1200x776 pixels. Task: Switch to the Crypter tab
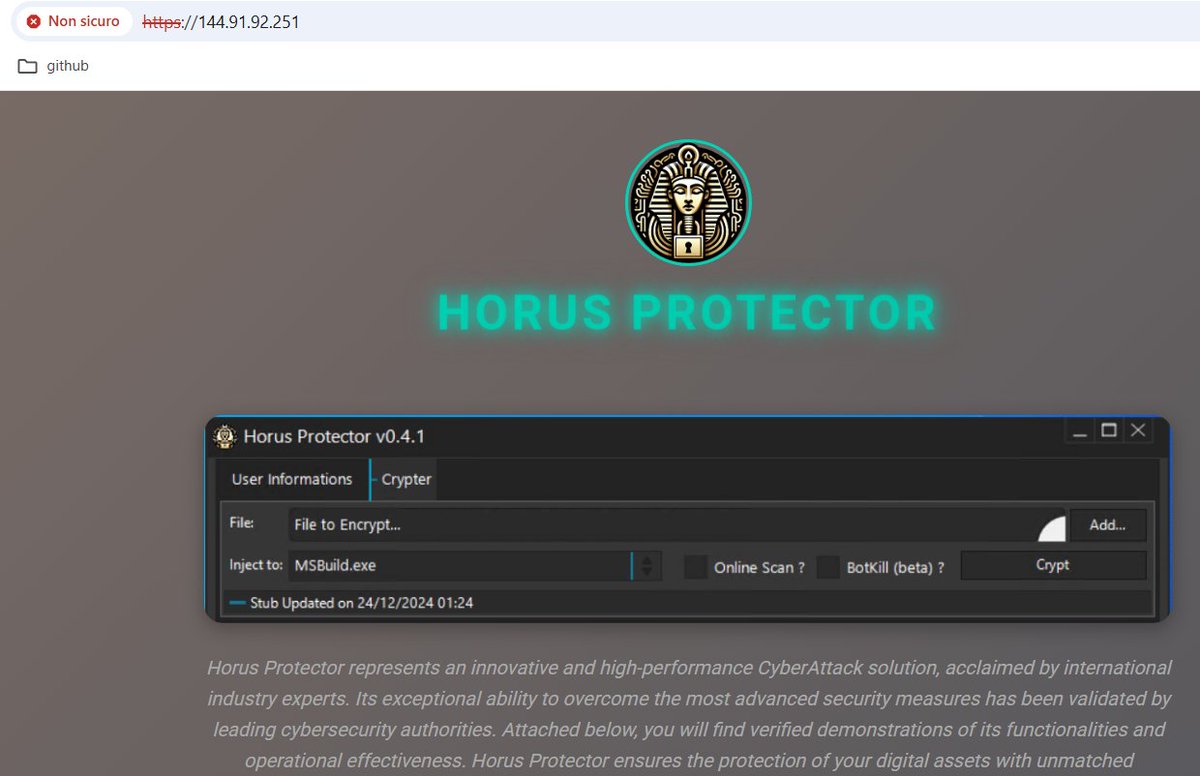pos(404,479)
